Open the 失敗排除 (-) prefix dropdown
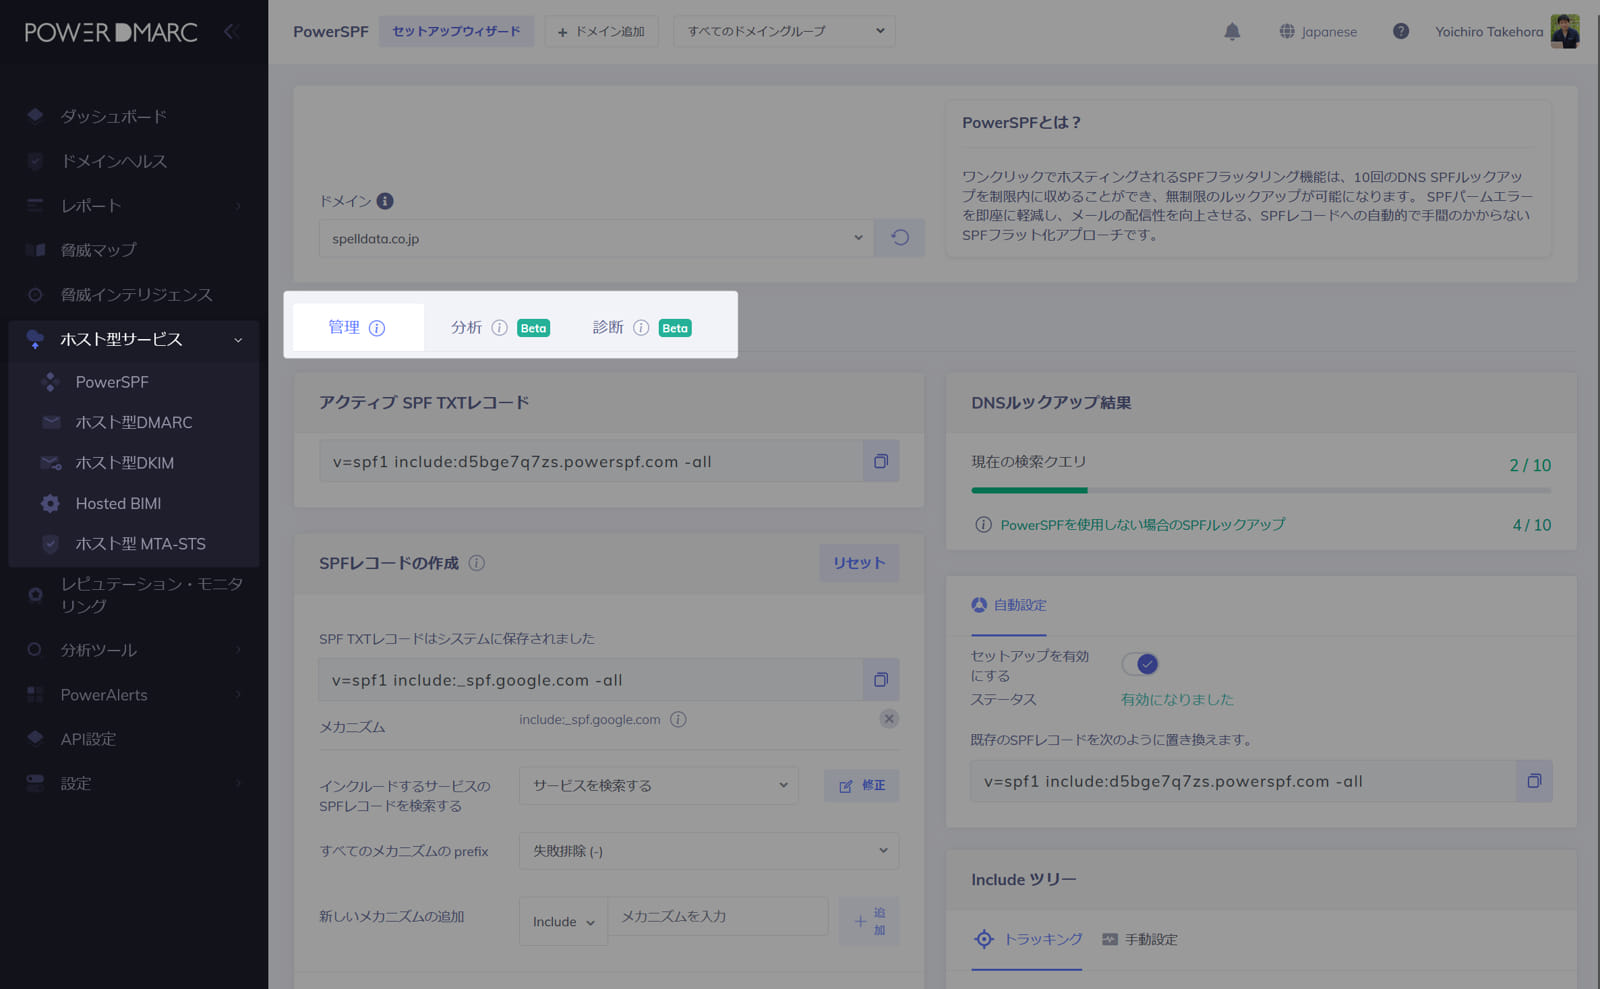The width and height of the screenshot is (1600, 989). (x=709, y=851)
